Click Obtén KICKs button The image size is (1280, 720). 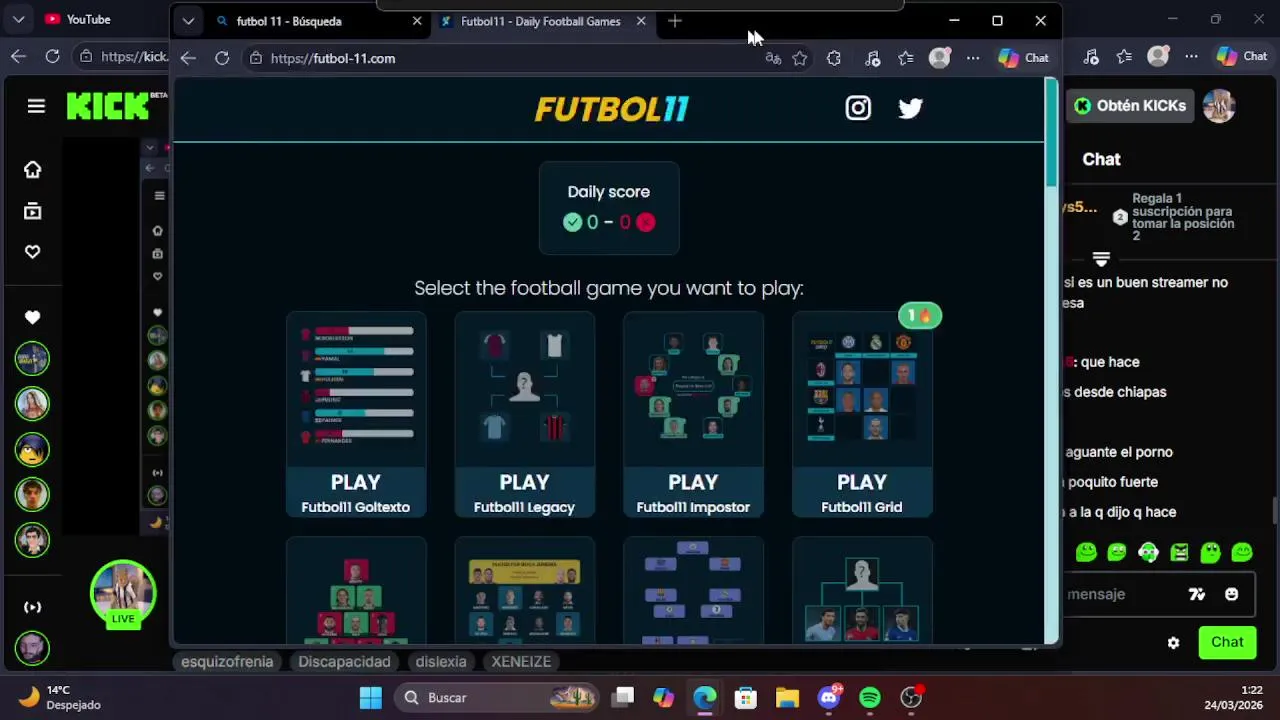pyautogui.click(x=1130, y=106)
